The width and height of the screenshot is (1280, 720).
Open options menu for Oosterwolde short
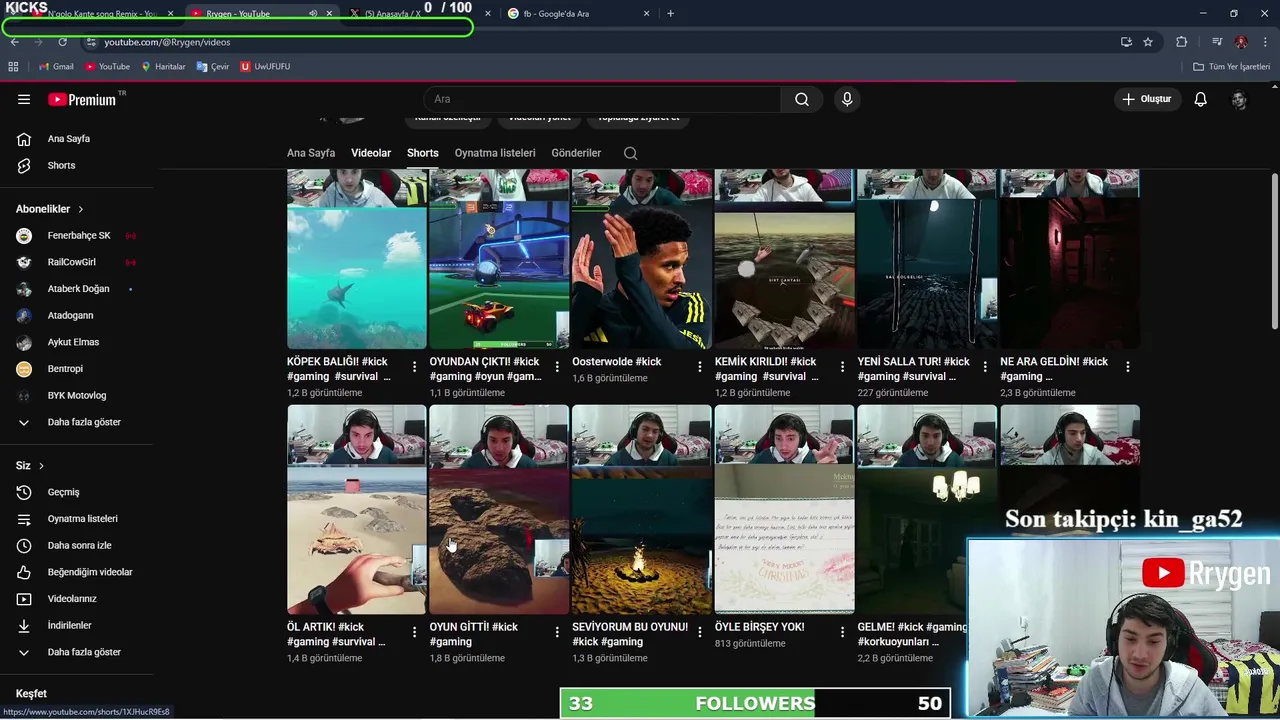click(699, 367)
